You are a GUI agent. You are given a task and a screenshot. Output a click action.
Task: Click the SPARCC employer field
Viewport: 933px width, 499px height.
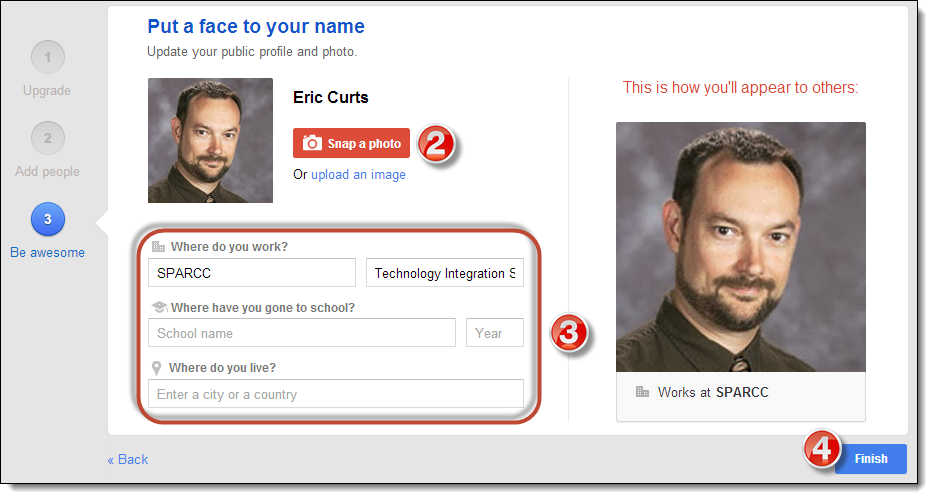click(252, 273)
